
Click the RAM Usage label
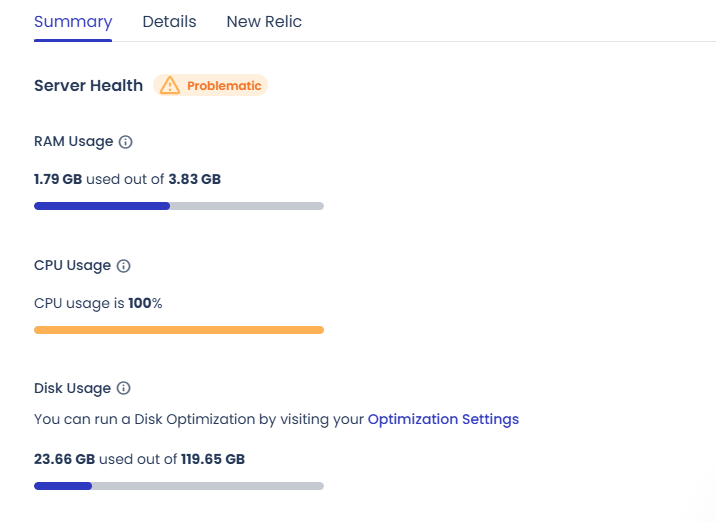coord(73,142)
